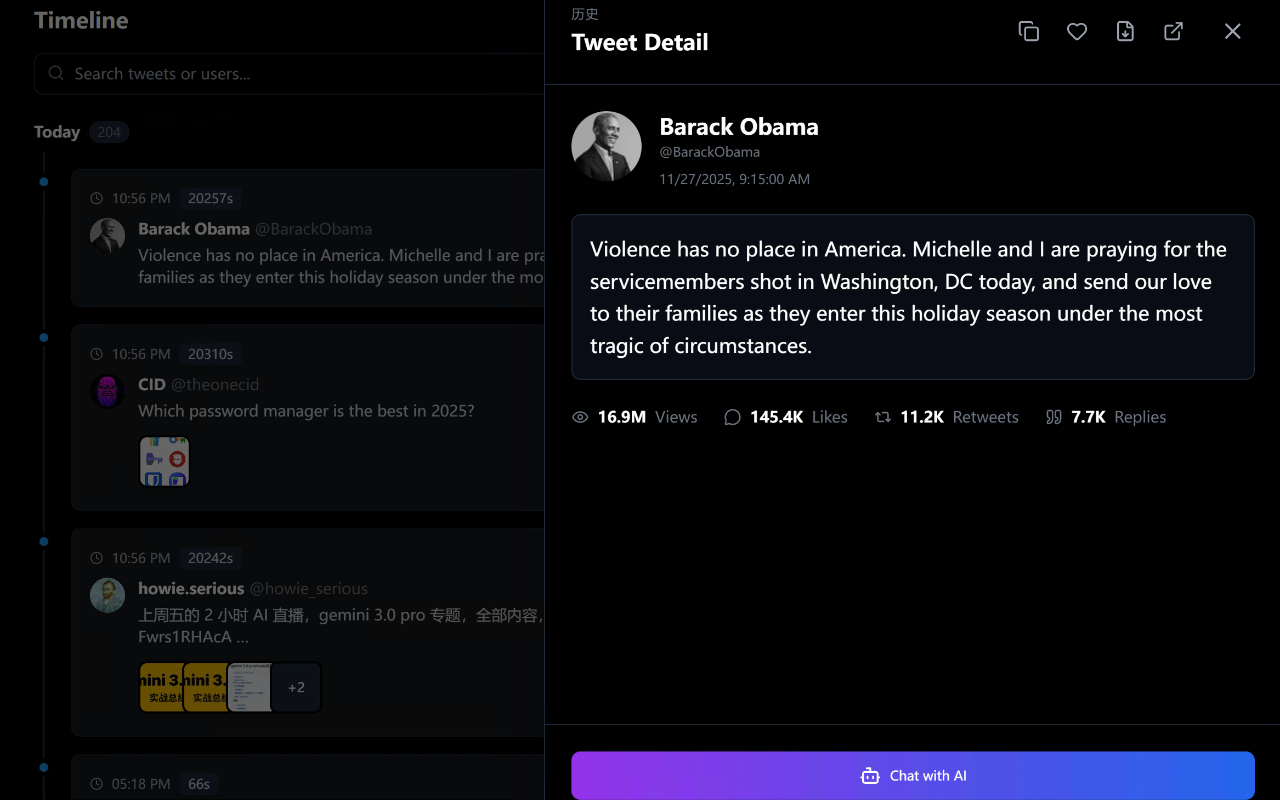1280x800 pixels.
Task: Open the +2 more images tile
Action: 296,687
